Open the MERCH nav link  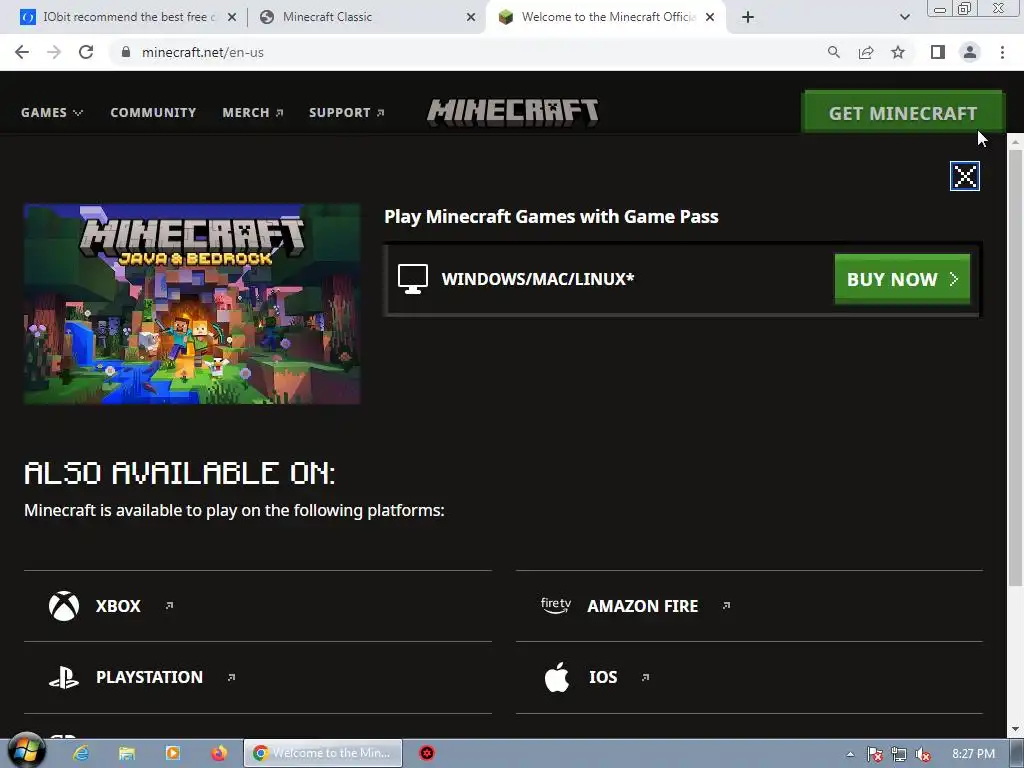click(253, 112)
